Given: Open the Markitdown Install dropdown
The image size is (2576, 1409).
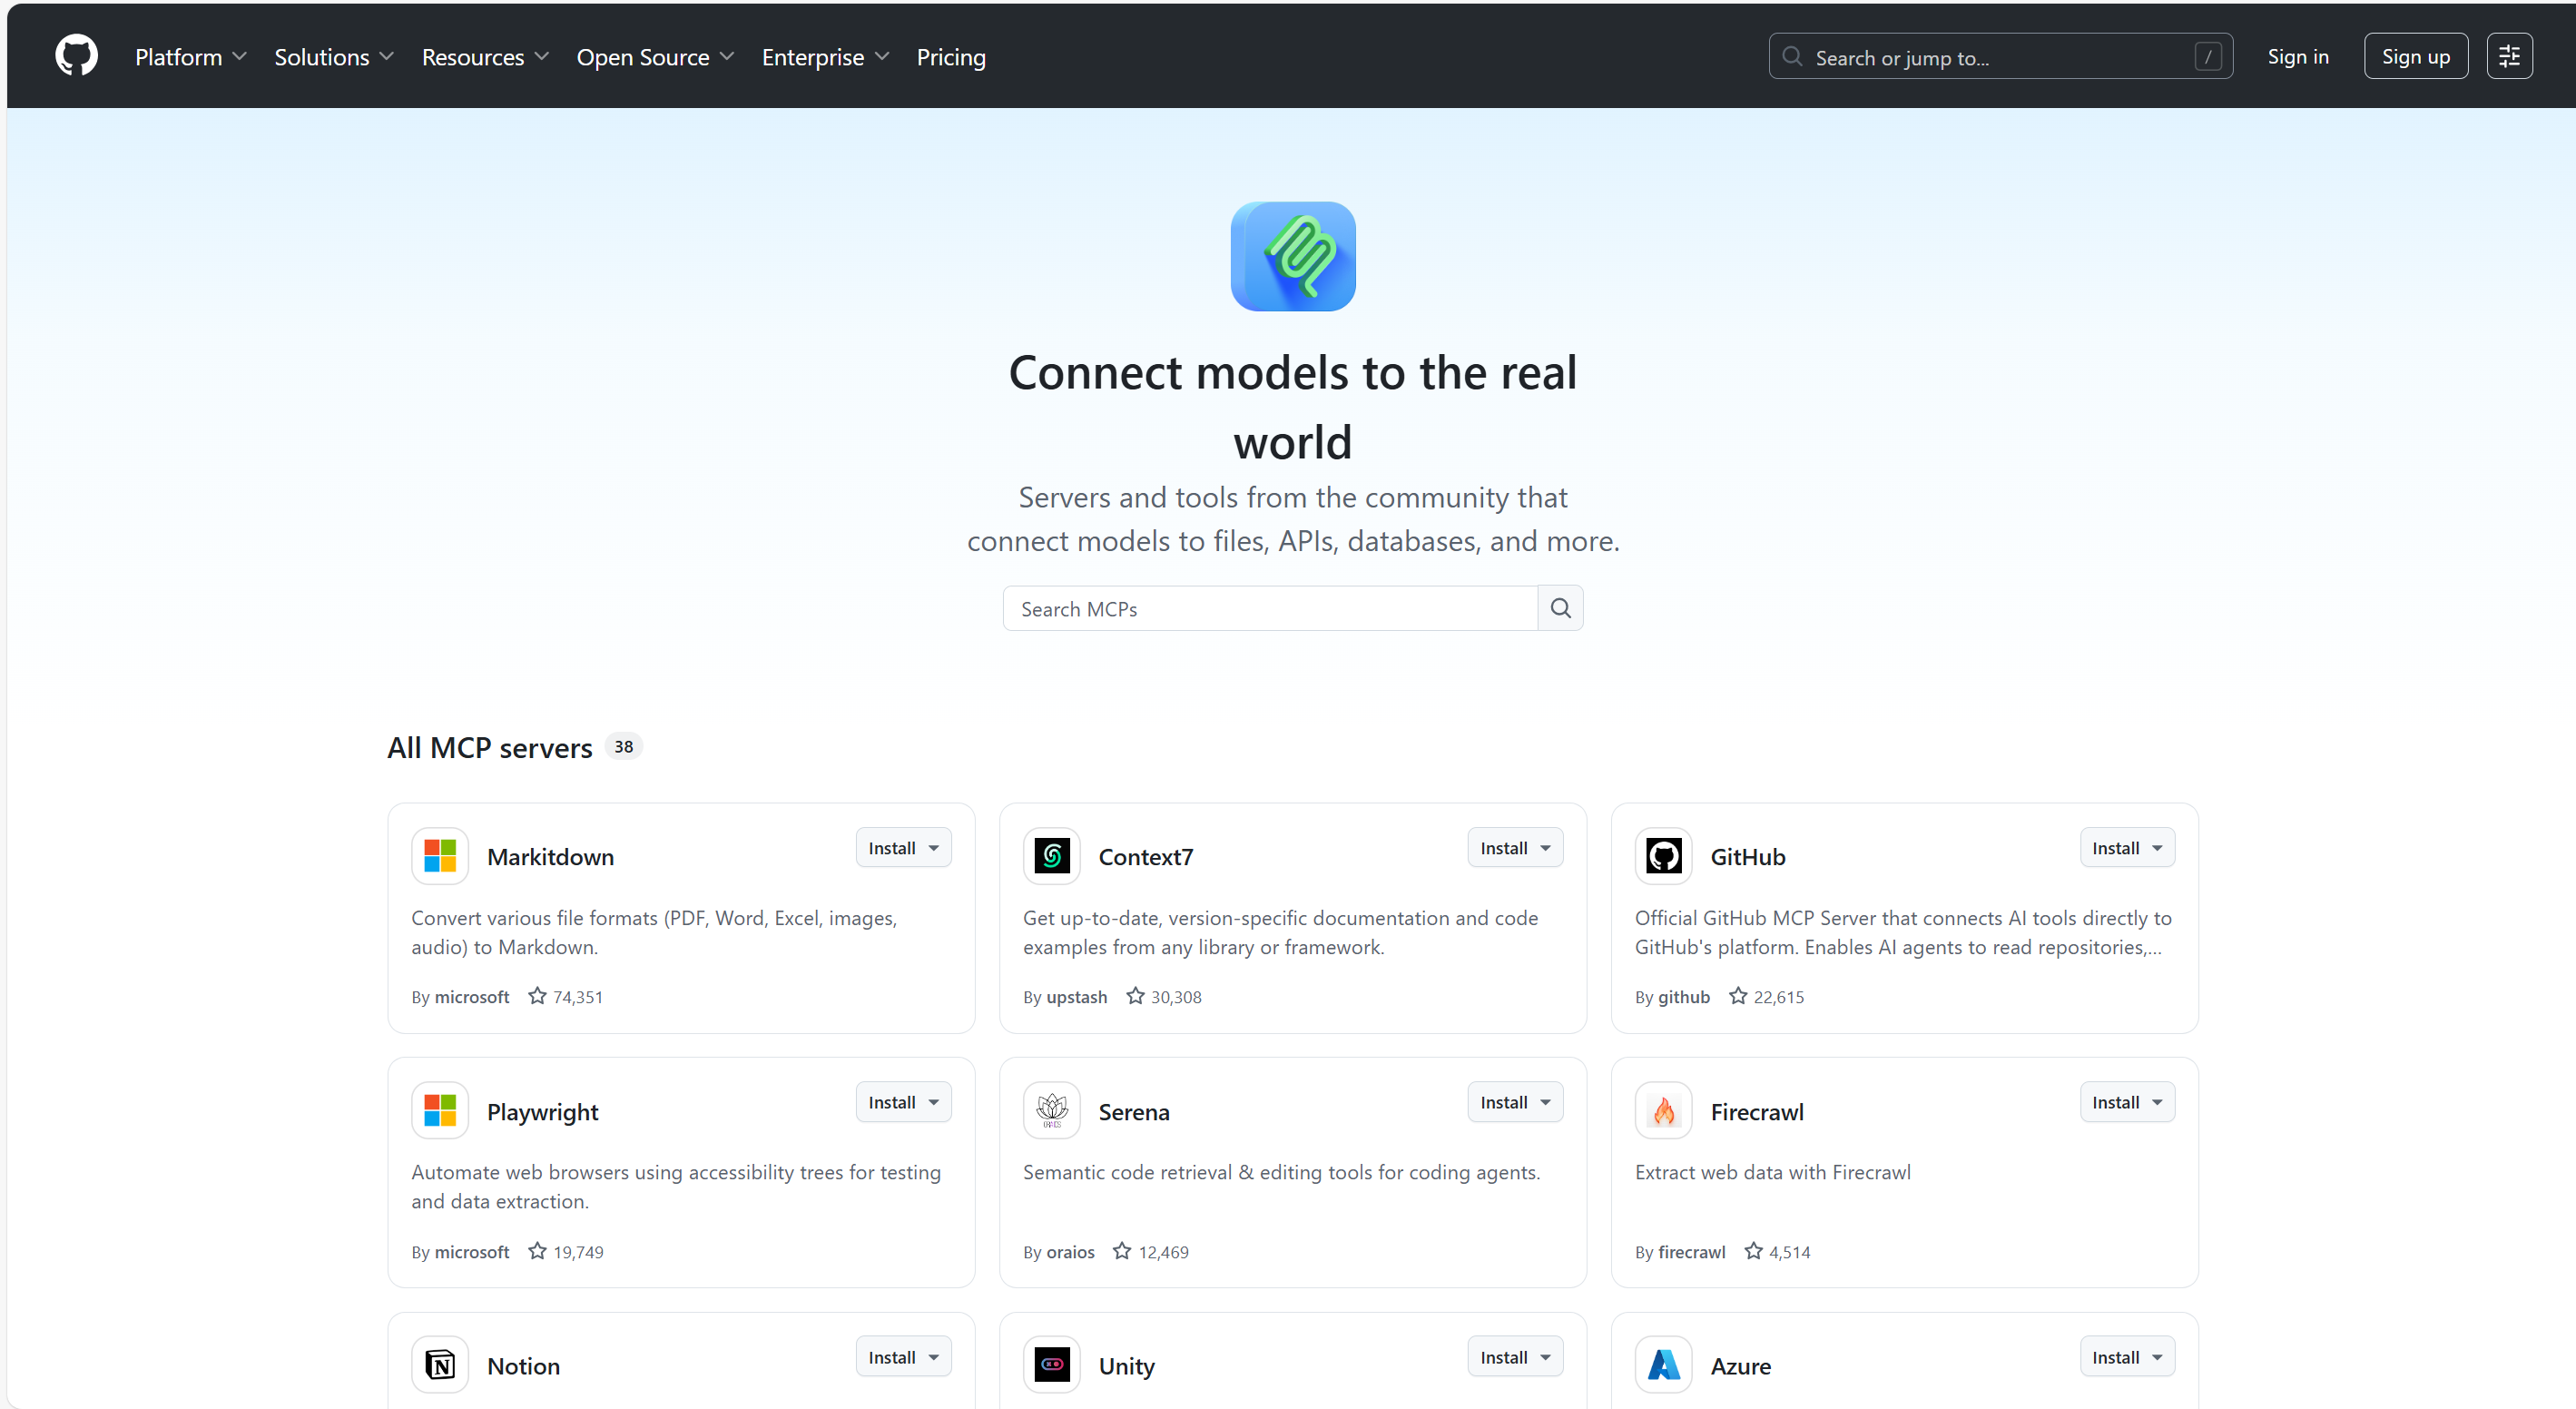Looking at the screenshot, I should click(x=903, y=848).
